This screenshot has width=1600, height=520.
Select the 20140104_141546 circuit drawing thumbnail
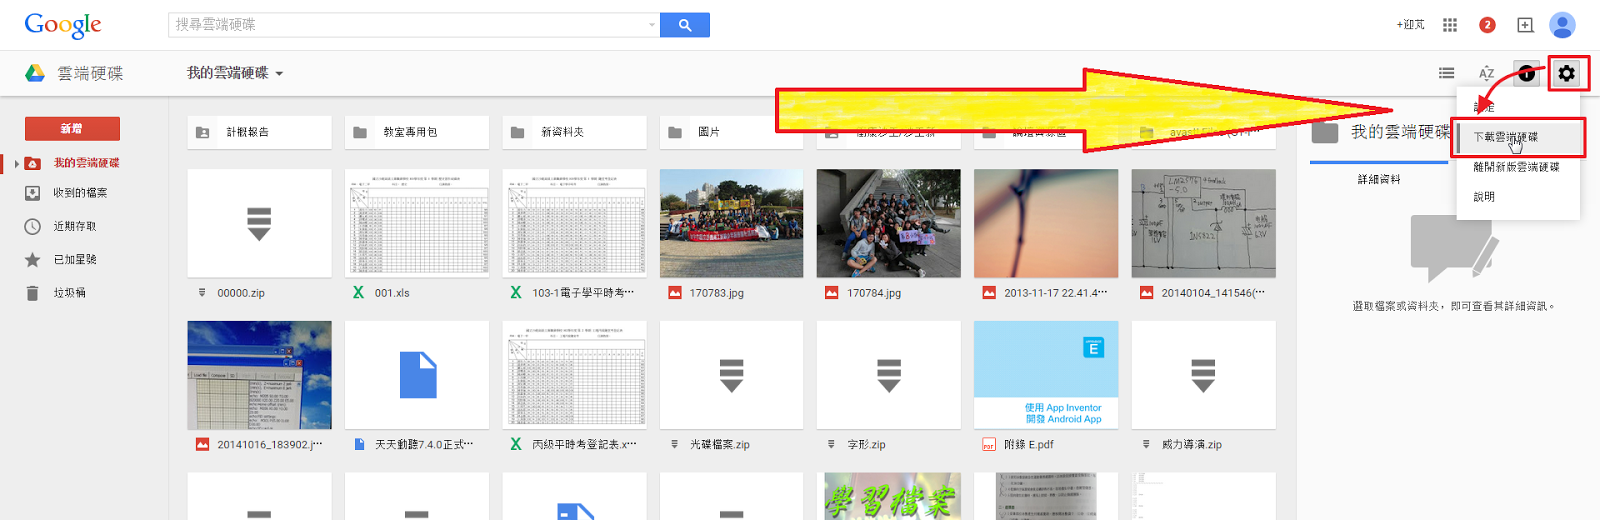(1204, 223)
